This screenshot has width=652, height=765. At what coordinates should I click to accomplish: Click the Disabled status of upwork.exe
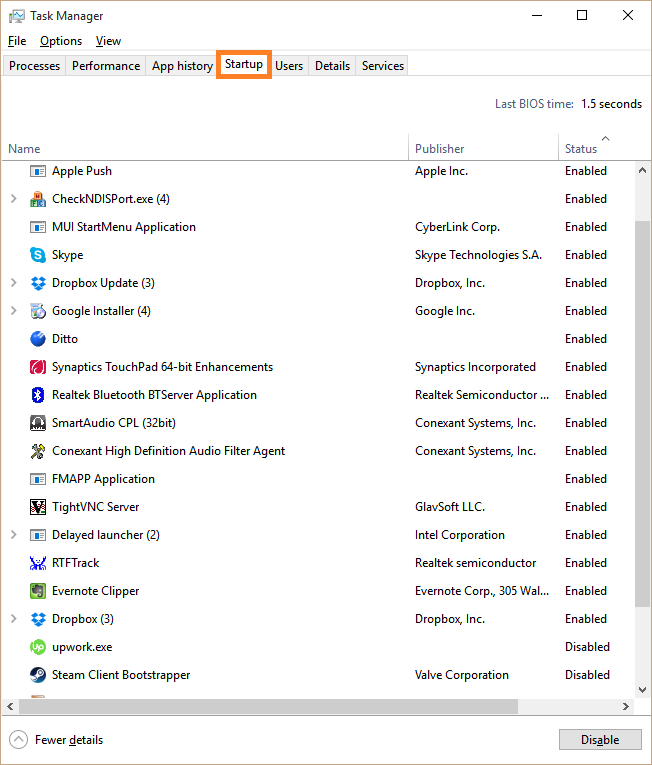[587, 647]
